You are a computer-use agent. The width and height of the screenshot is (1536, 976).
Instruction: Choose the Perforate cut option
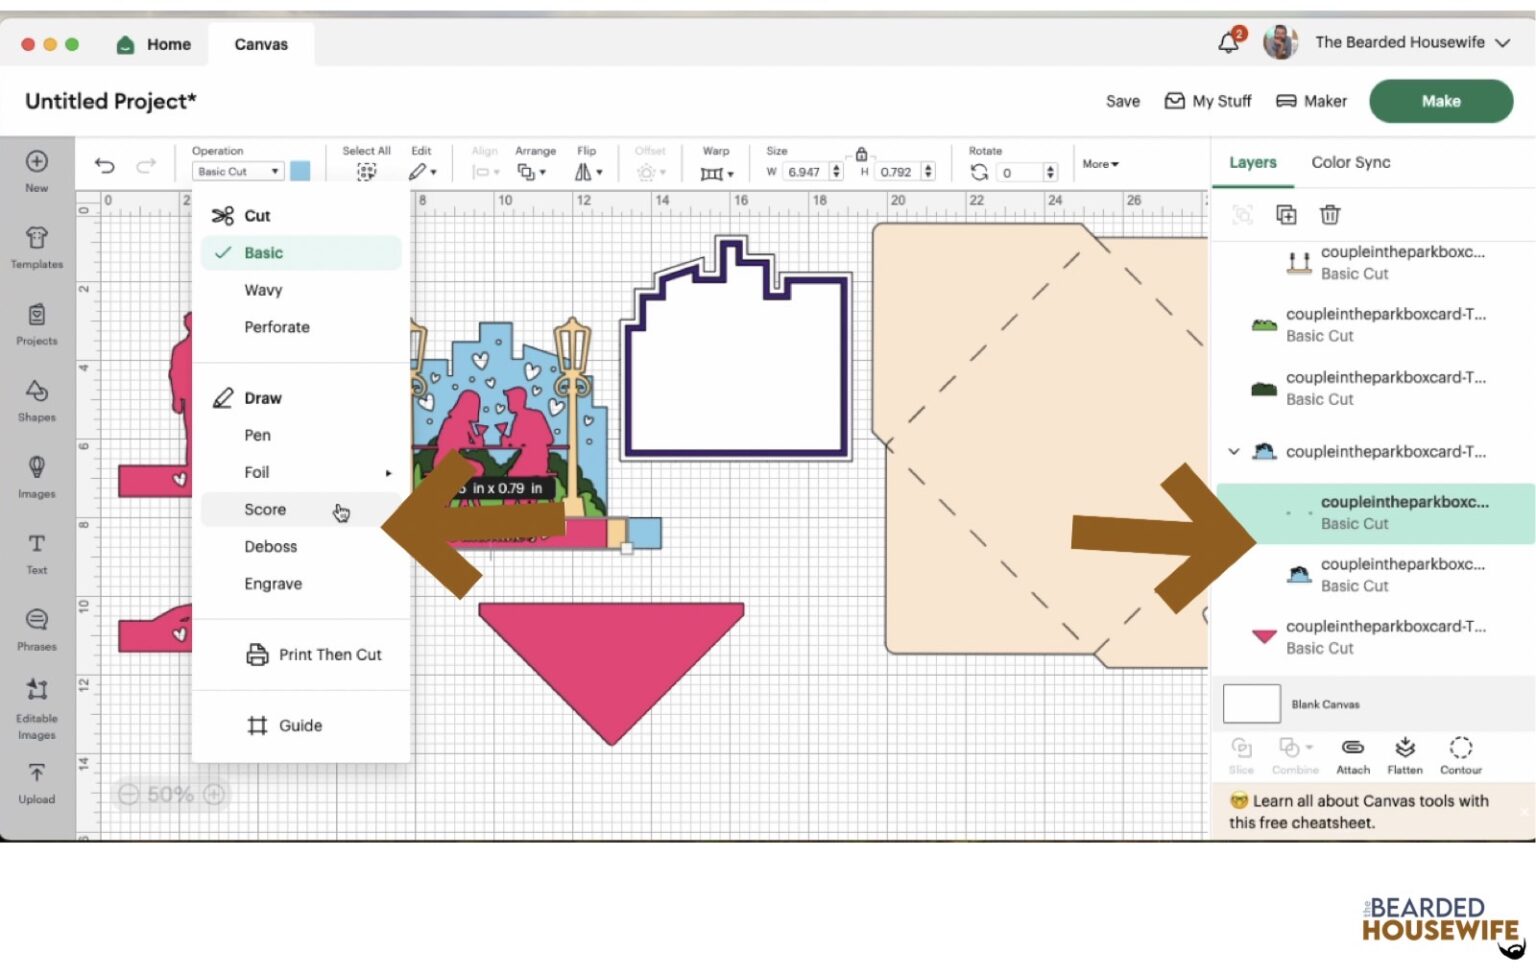277,327
